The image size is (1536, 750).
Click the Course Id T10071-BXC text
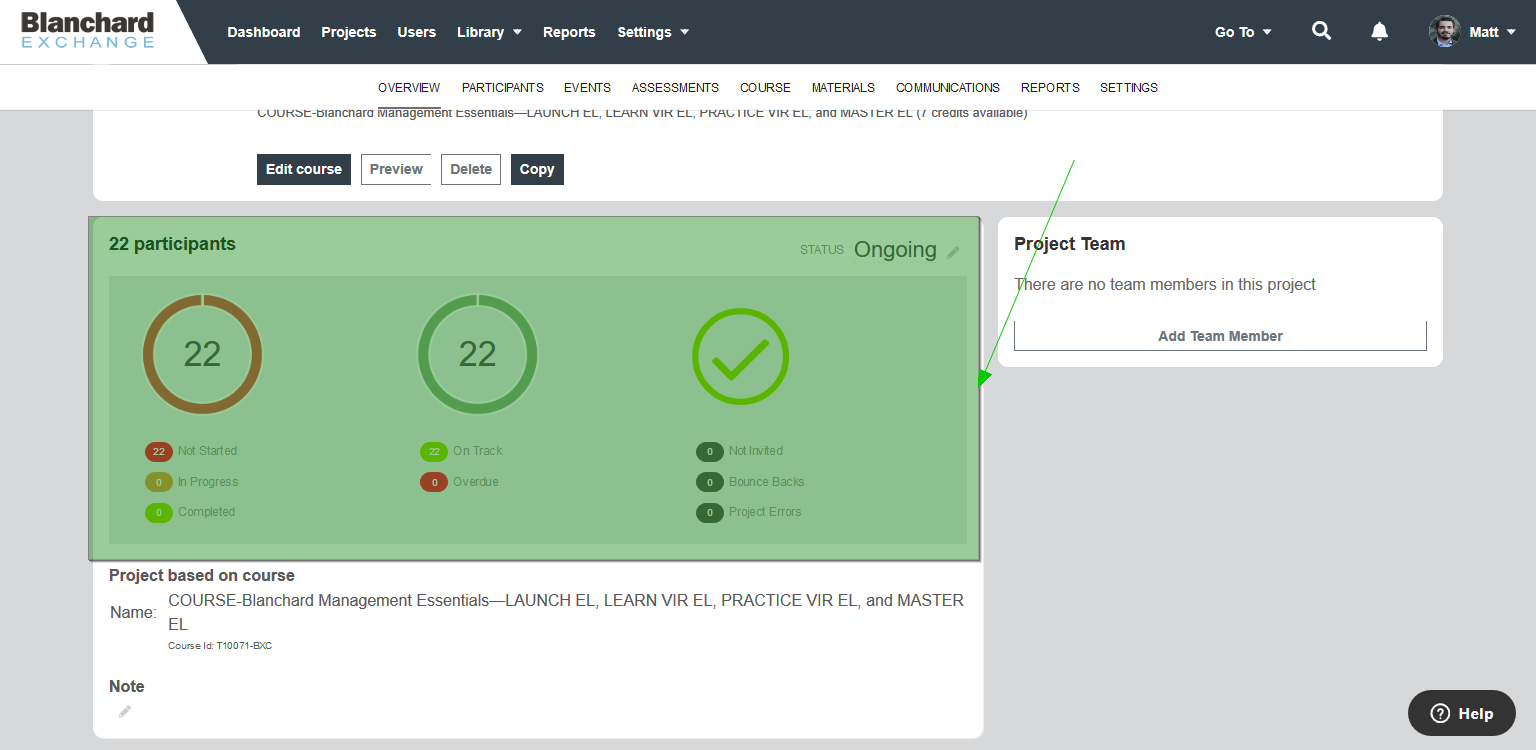click(220, 646)
